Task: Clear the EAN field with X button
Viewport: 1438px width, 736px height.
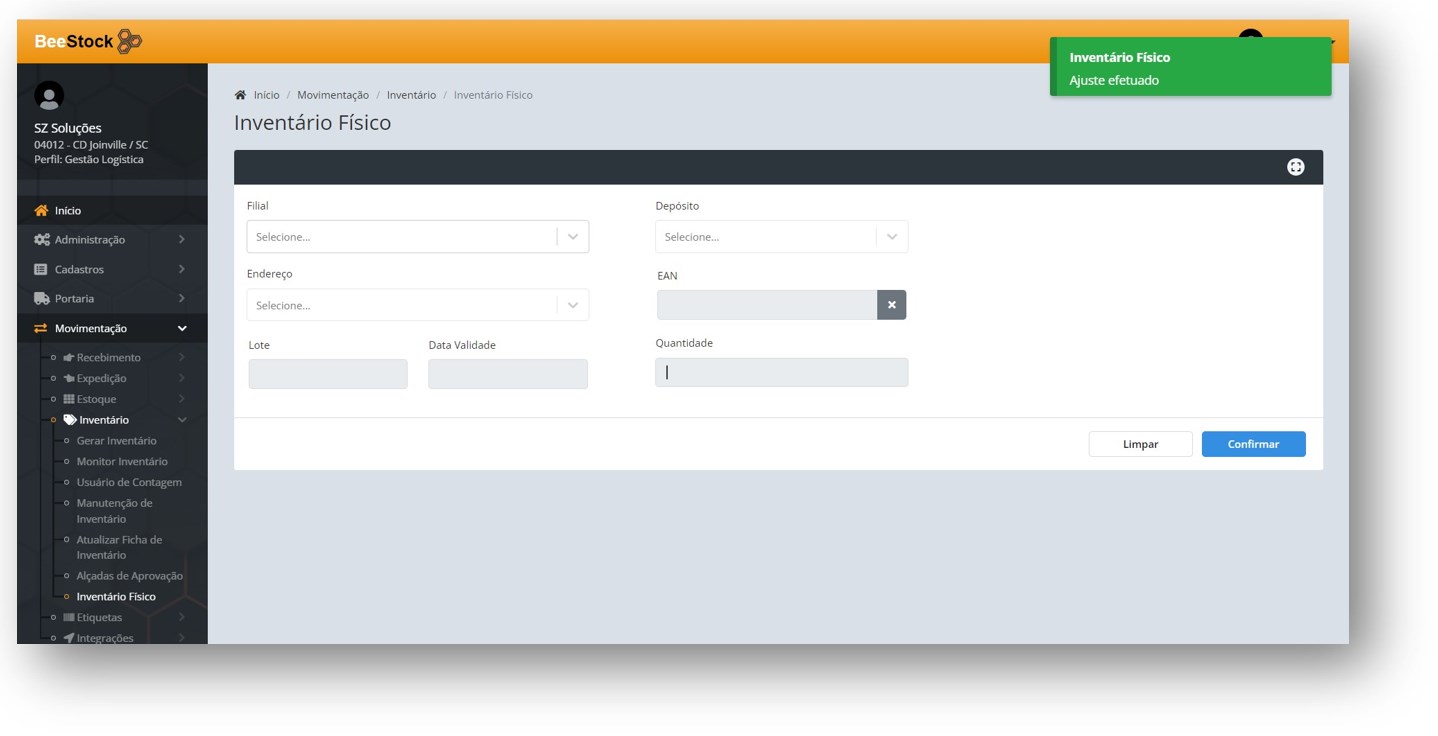Action: click(891, 305)
